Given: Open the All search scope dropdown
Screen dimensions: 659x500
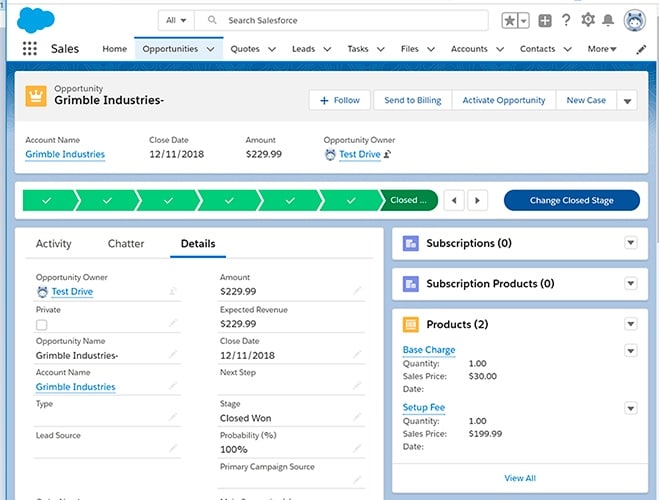Looking at the screenshot, I should coord(176,20).
